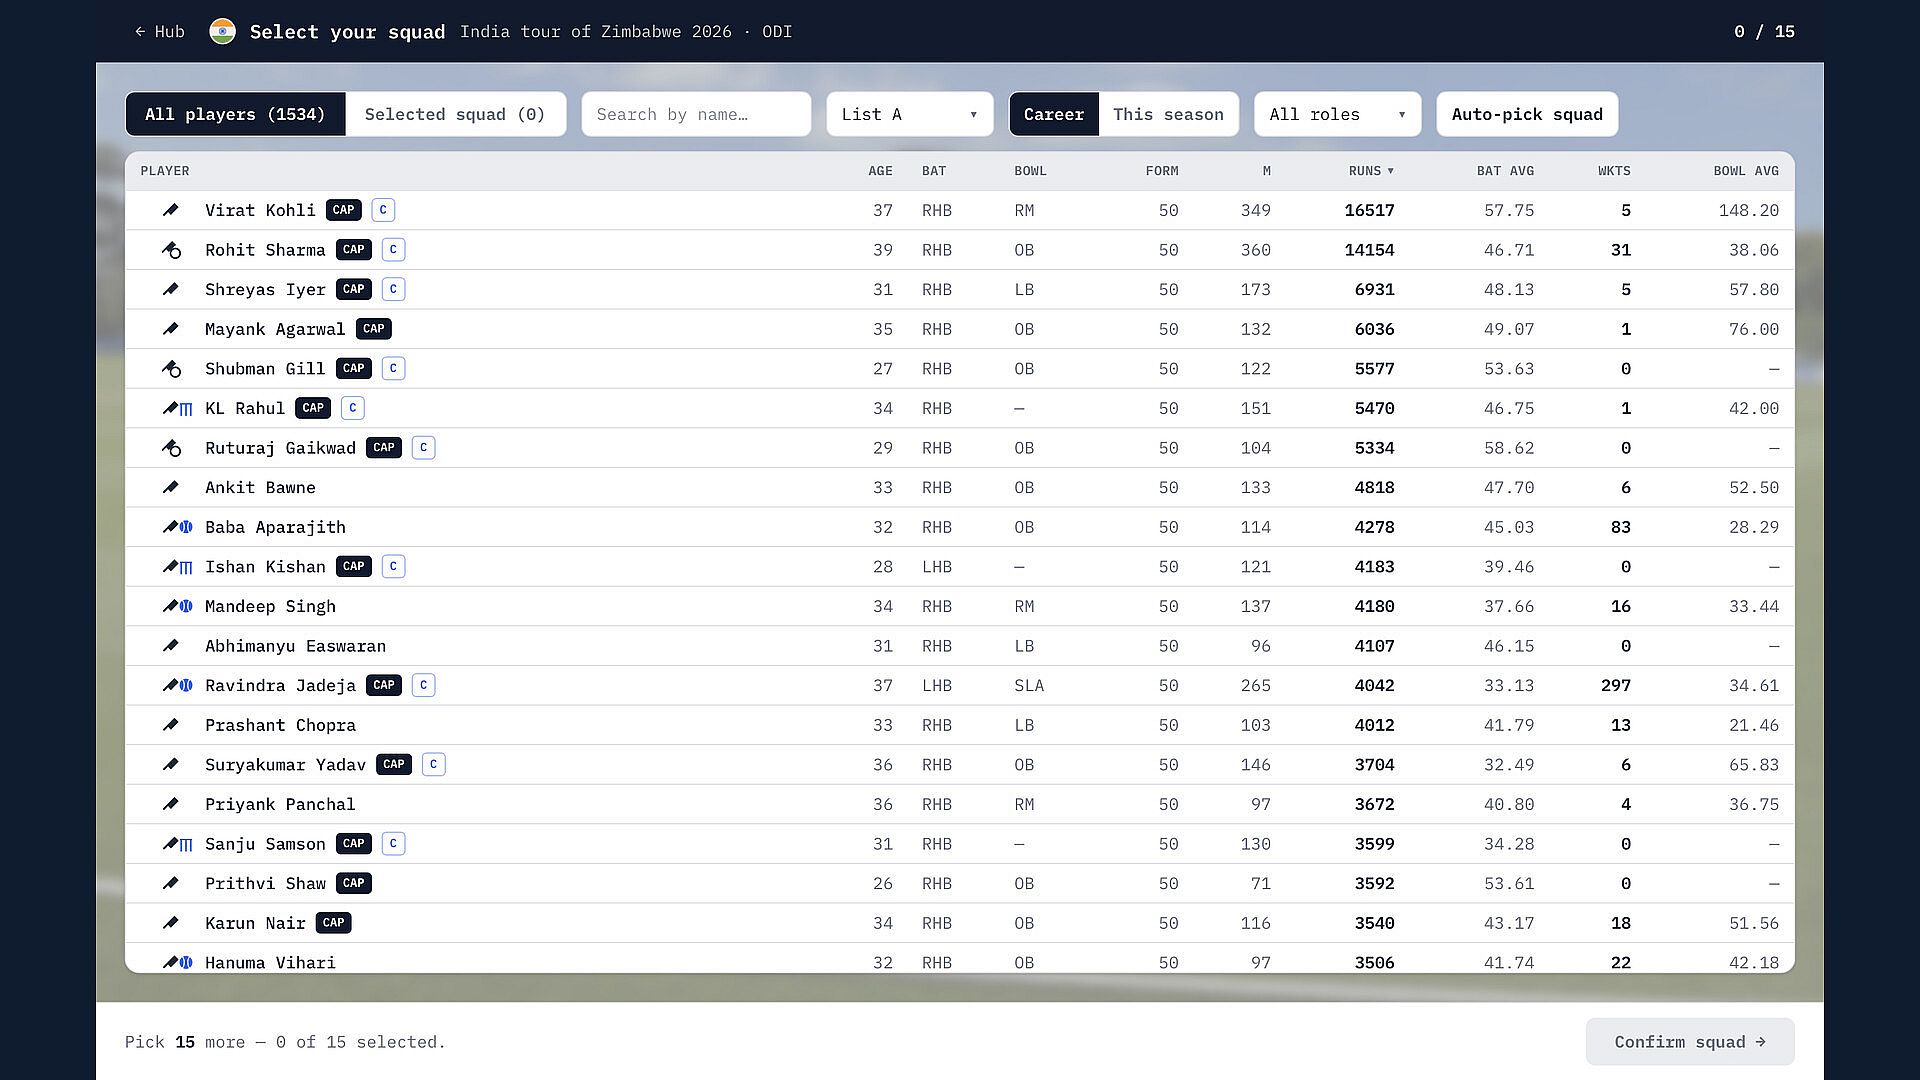Click the bat icon beside Priyank Panchal
Viewport: 1920px width, 1080px height.
pos(171,804)
